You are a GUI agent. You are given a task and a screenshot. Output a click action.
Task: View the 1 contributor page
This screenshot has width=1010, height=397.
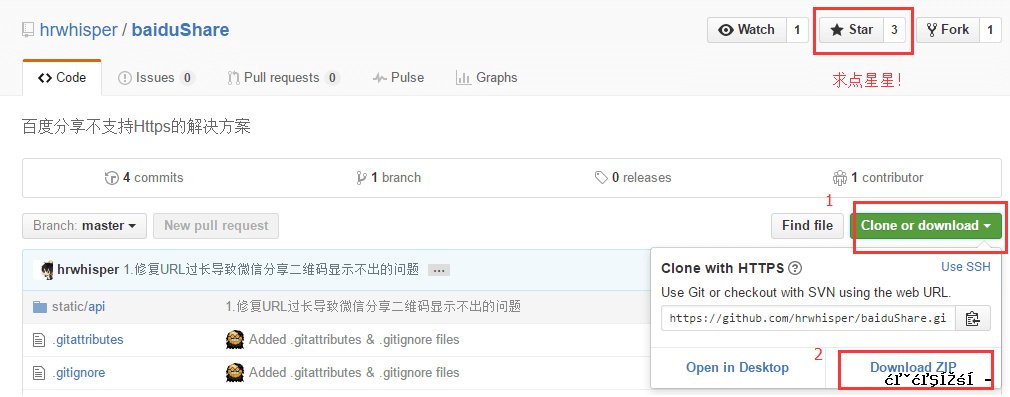pyautogui.click(x=877, y=177)
